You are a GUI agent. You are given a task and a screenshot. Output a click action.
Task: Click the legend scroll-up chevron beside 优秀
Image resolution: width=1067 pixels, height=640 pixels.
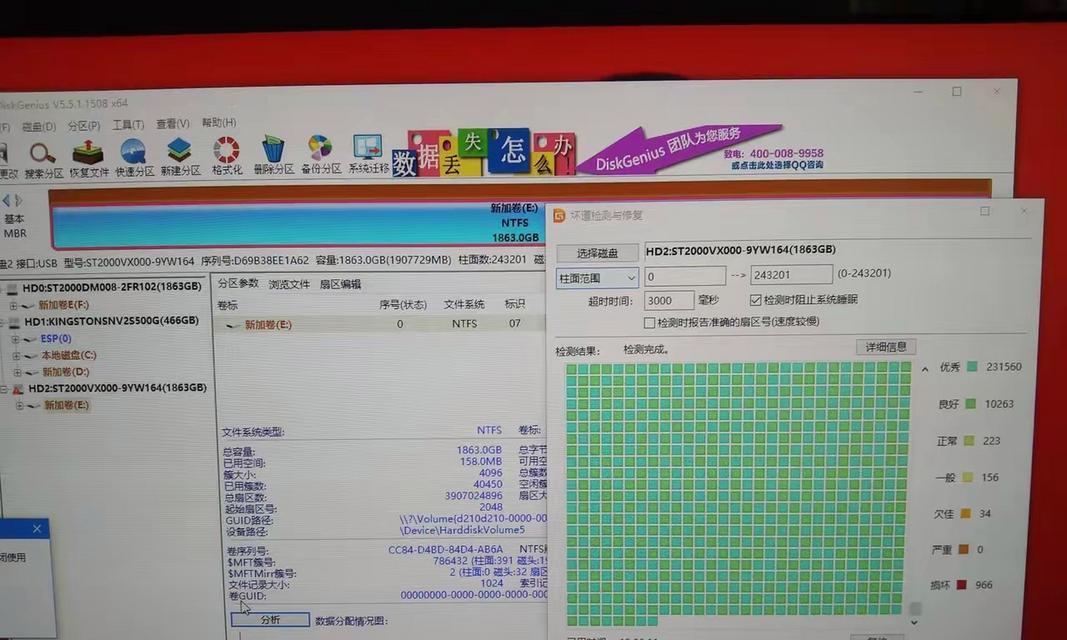click(925, 369)
